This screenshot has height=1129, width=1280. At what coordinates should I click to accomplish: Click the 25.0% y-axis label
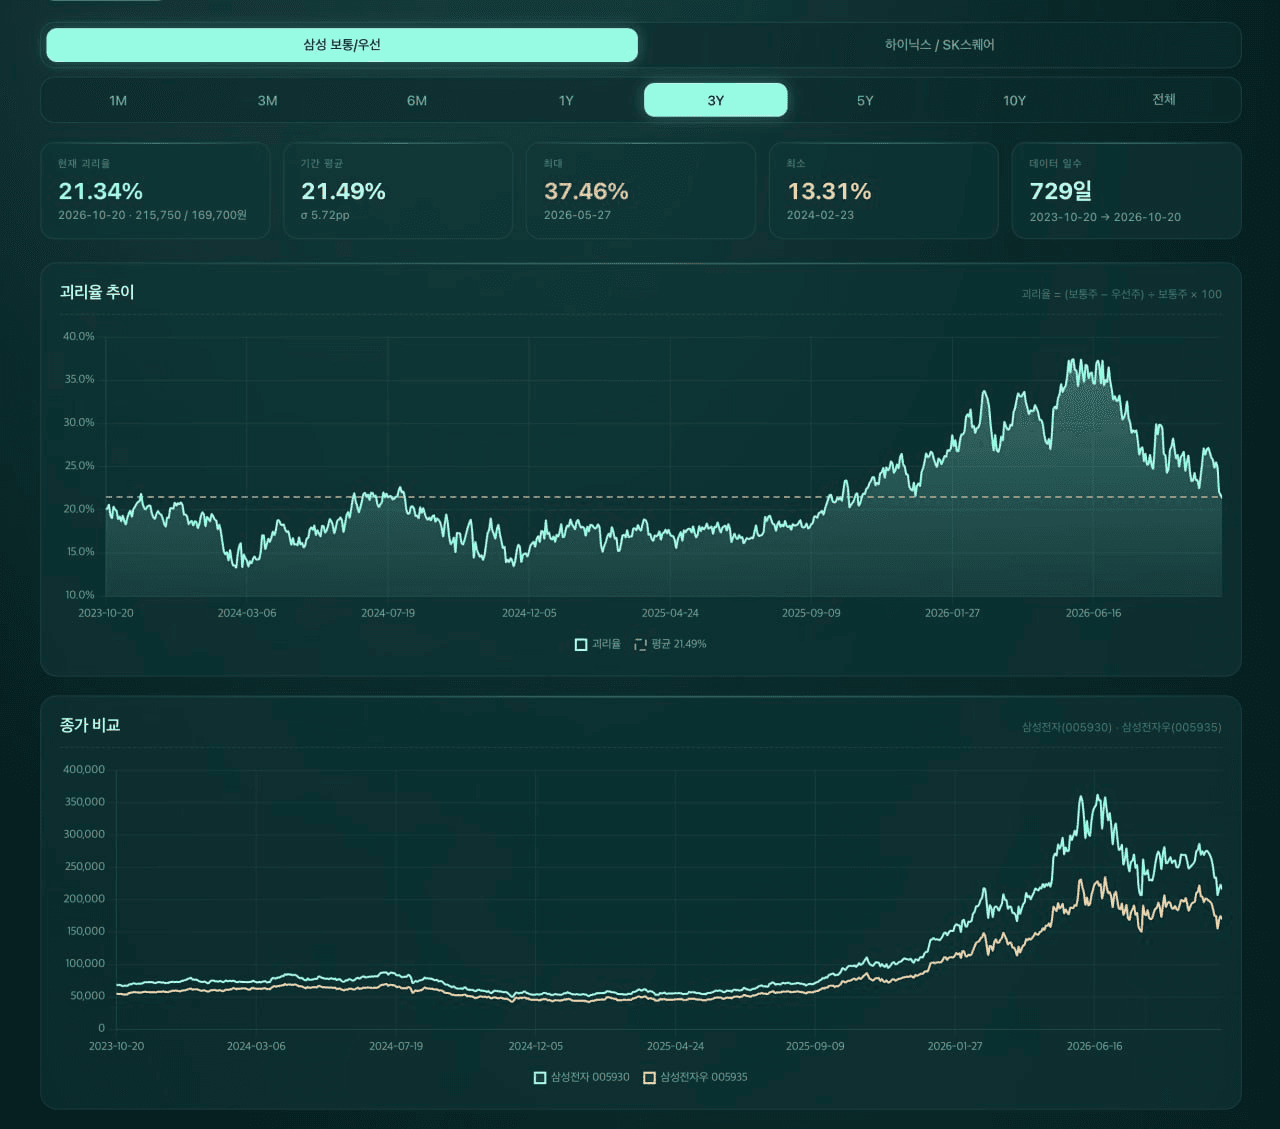coord(79,466)
